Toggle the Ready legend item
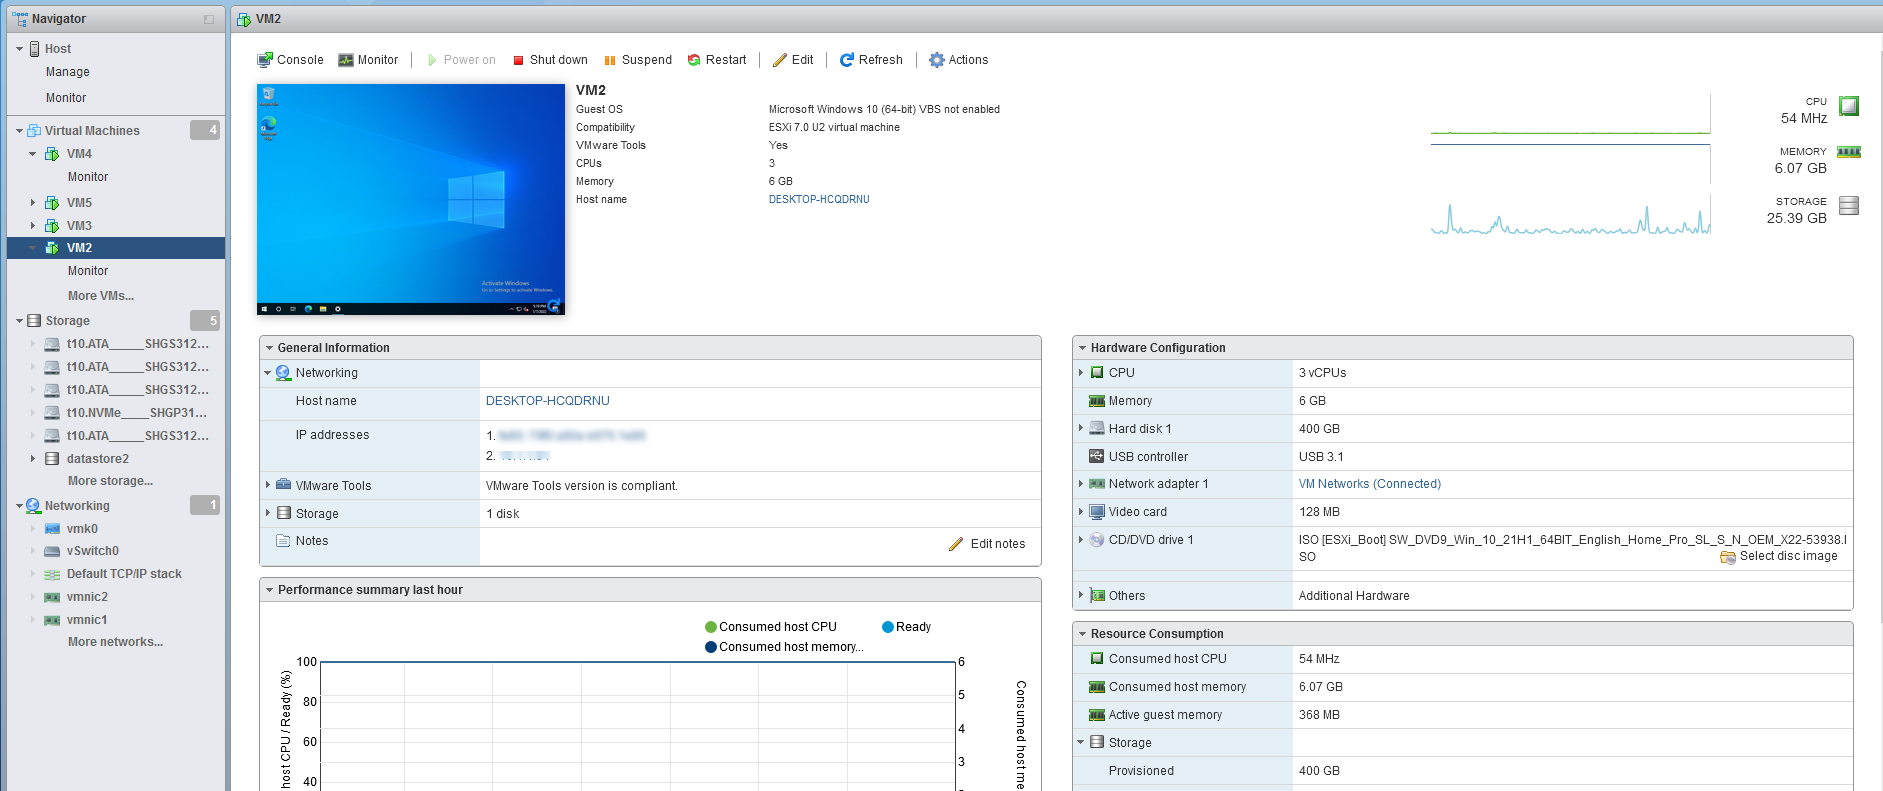This screenshot has height=791, width=1883. click(906, 627)
